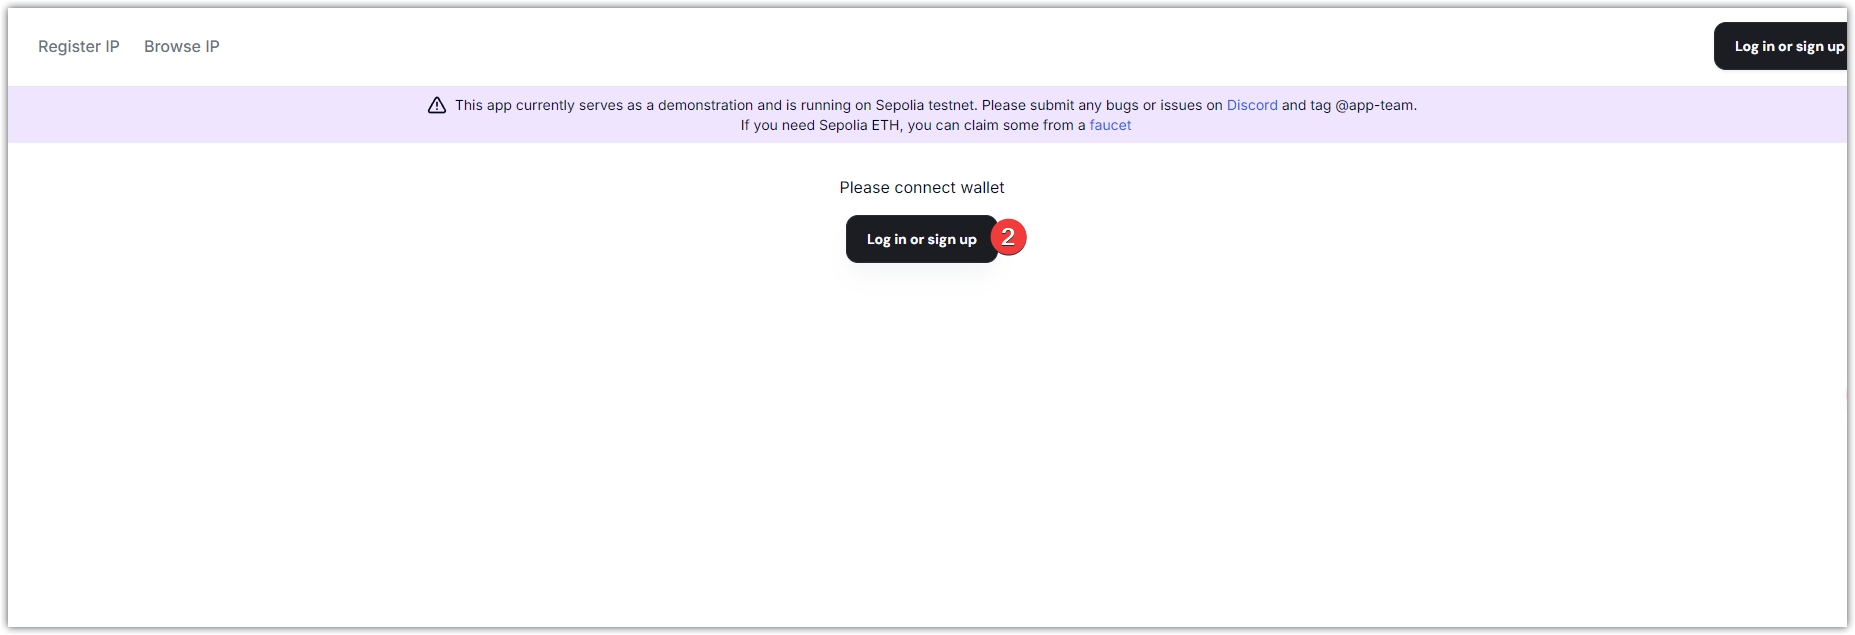Click the centered Log in or sign up button
1855x635 pixels.
point(921,239)
